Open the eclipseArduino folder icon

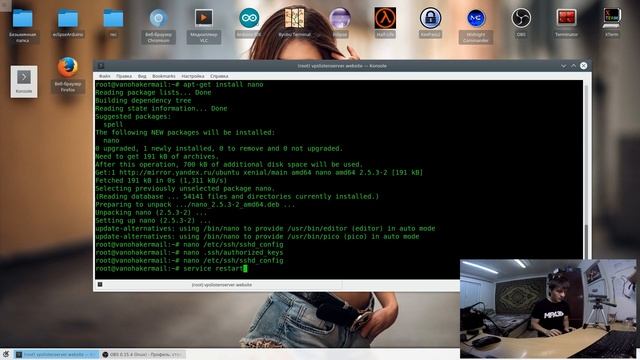68,19
